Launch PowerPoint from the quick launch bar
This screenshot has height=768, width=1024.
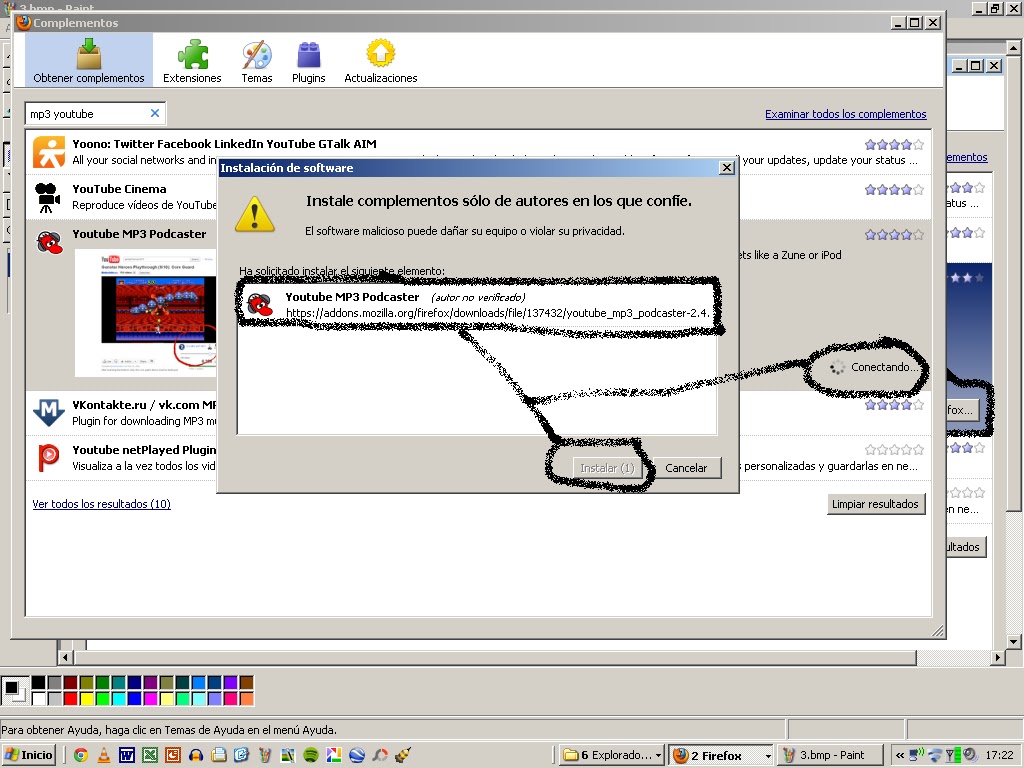(173, 755)
